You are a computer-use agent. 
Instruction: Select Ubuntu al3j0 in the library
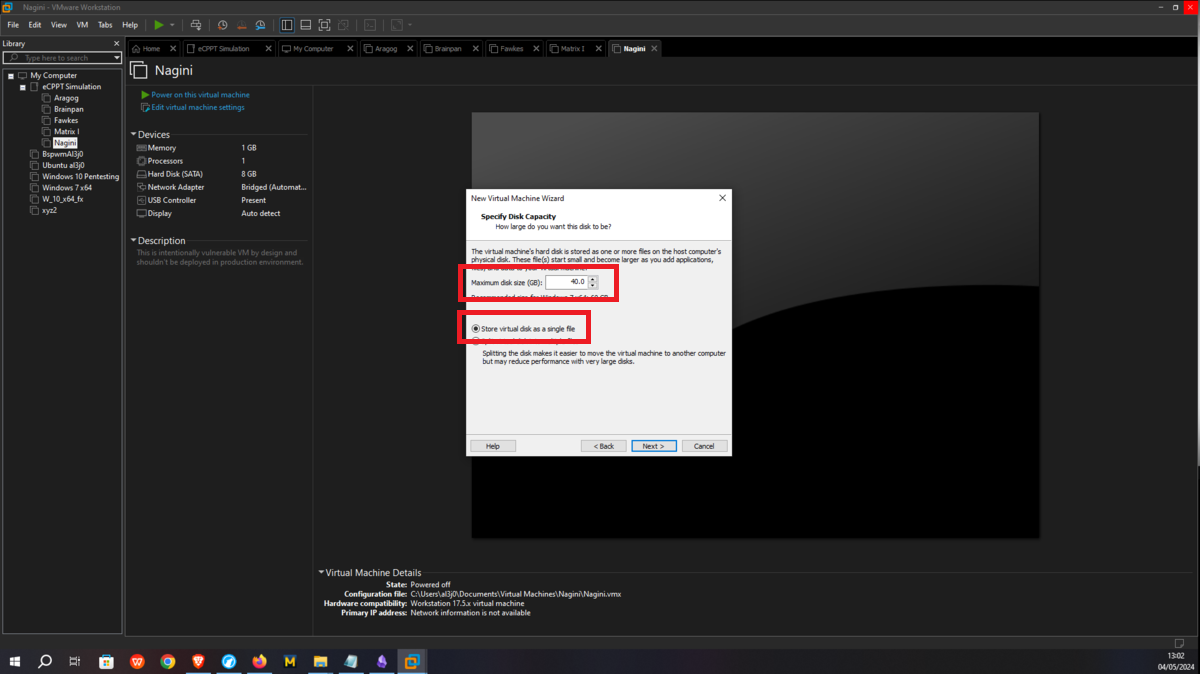(x=63, y=165)
